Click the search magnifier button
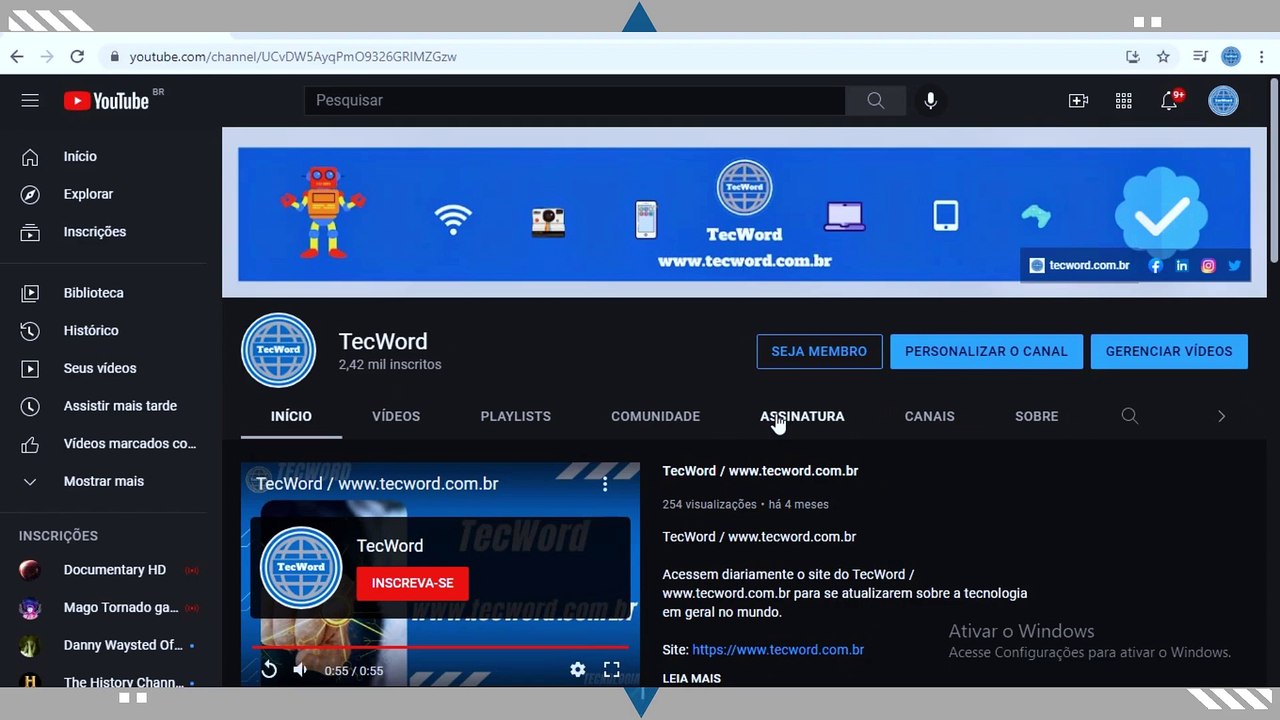 coord(875,100)
